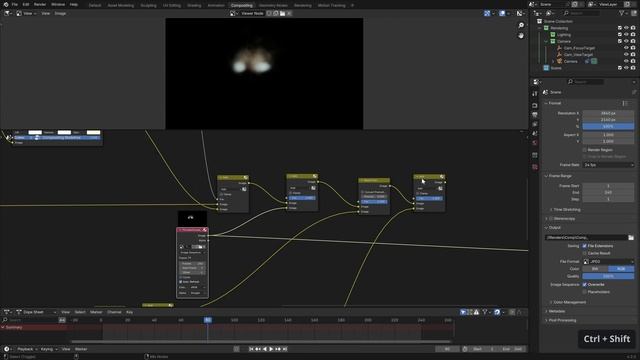
Task: Click the zoom magnifier icon in viewer
Action: tap(521, 25)
